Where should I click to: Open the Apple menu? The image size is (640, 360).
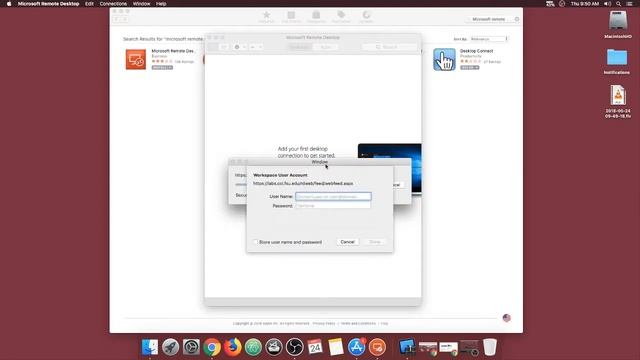(x=9, y=4)
